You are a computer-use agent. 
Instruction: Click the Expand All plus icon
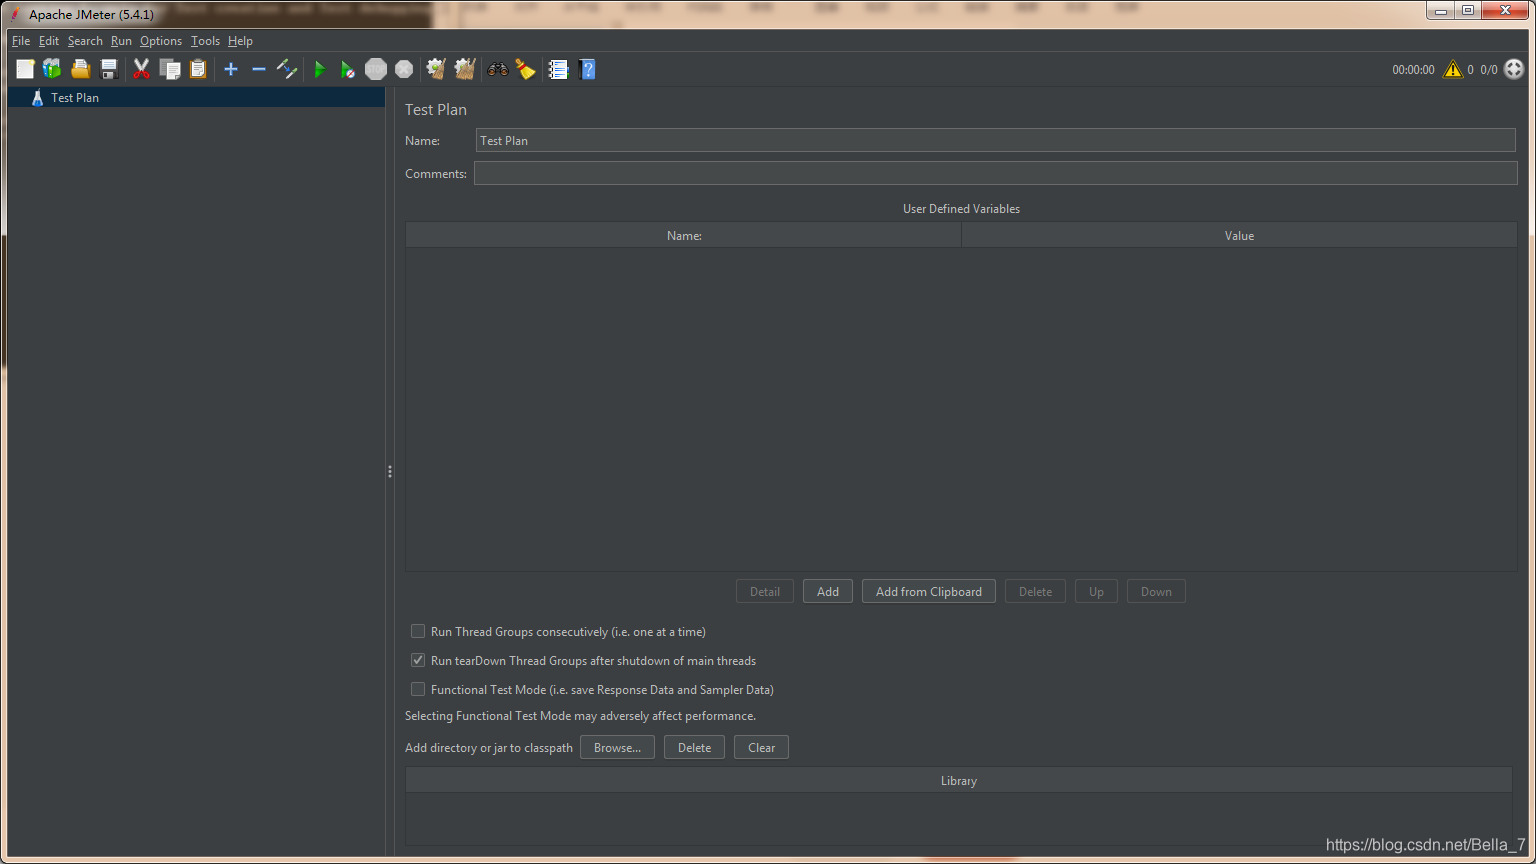231,69
